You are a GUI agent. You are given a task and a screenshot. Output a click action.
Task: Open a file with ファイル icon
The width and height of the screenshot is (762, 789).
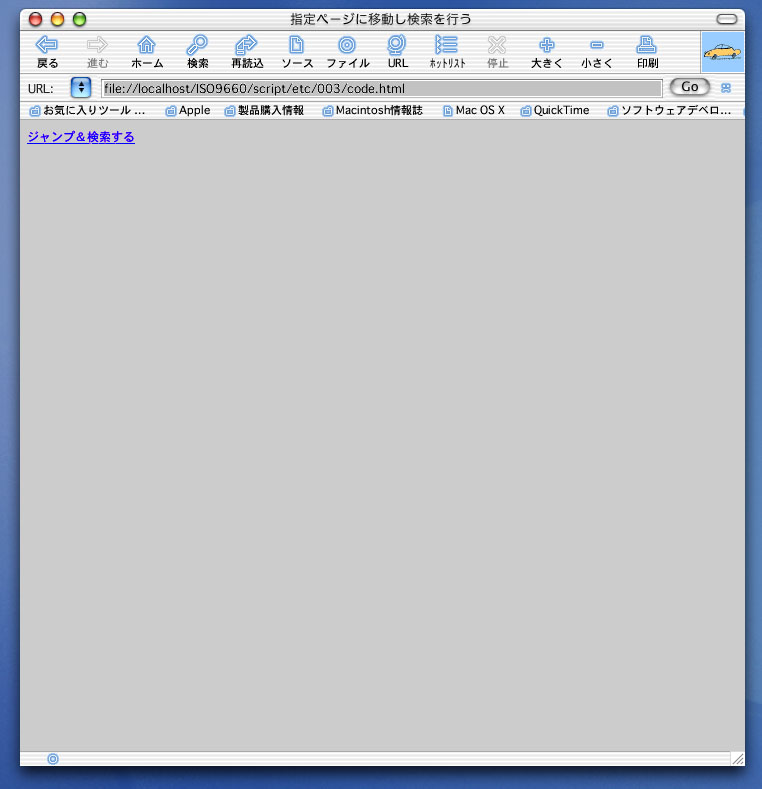(x=347, y=51)
